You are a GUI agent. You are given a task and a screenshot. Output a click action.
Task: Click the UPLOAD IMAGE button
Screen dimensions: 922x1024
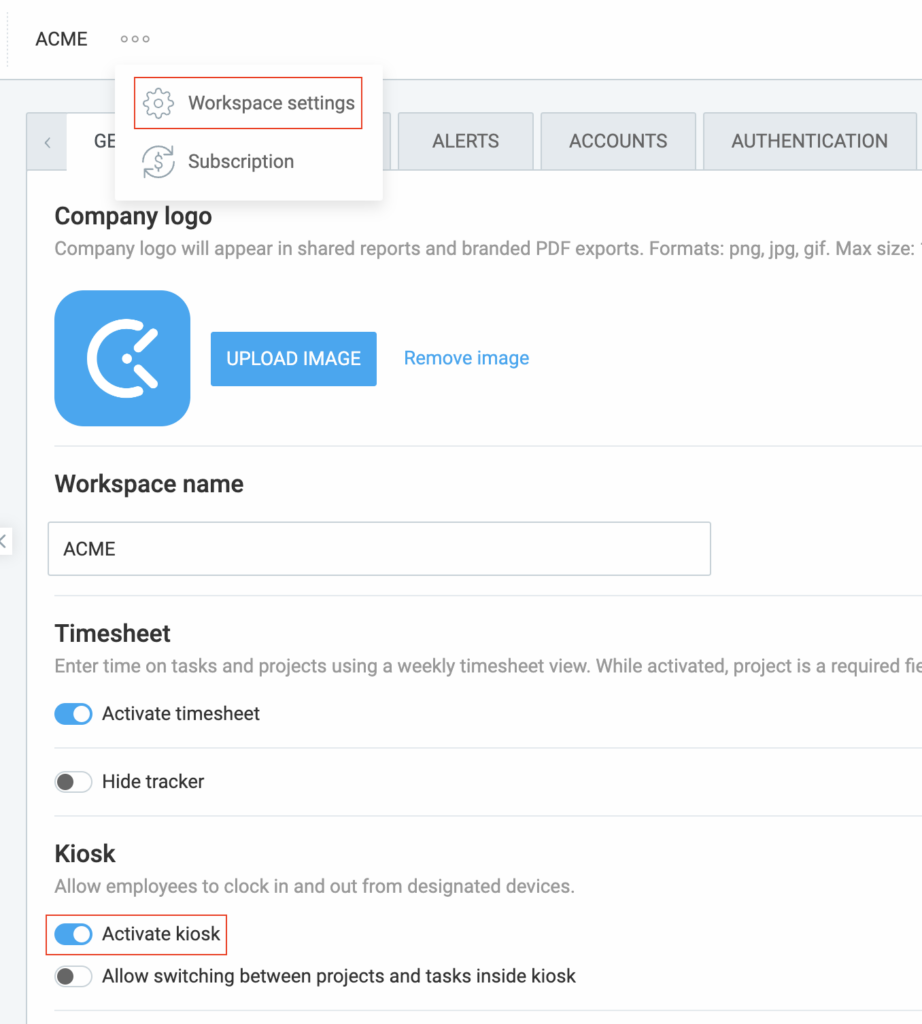pyautogui.click(x=293, y=359)
